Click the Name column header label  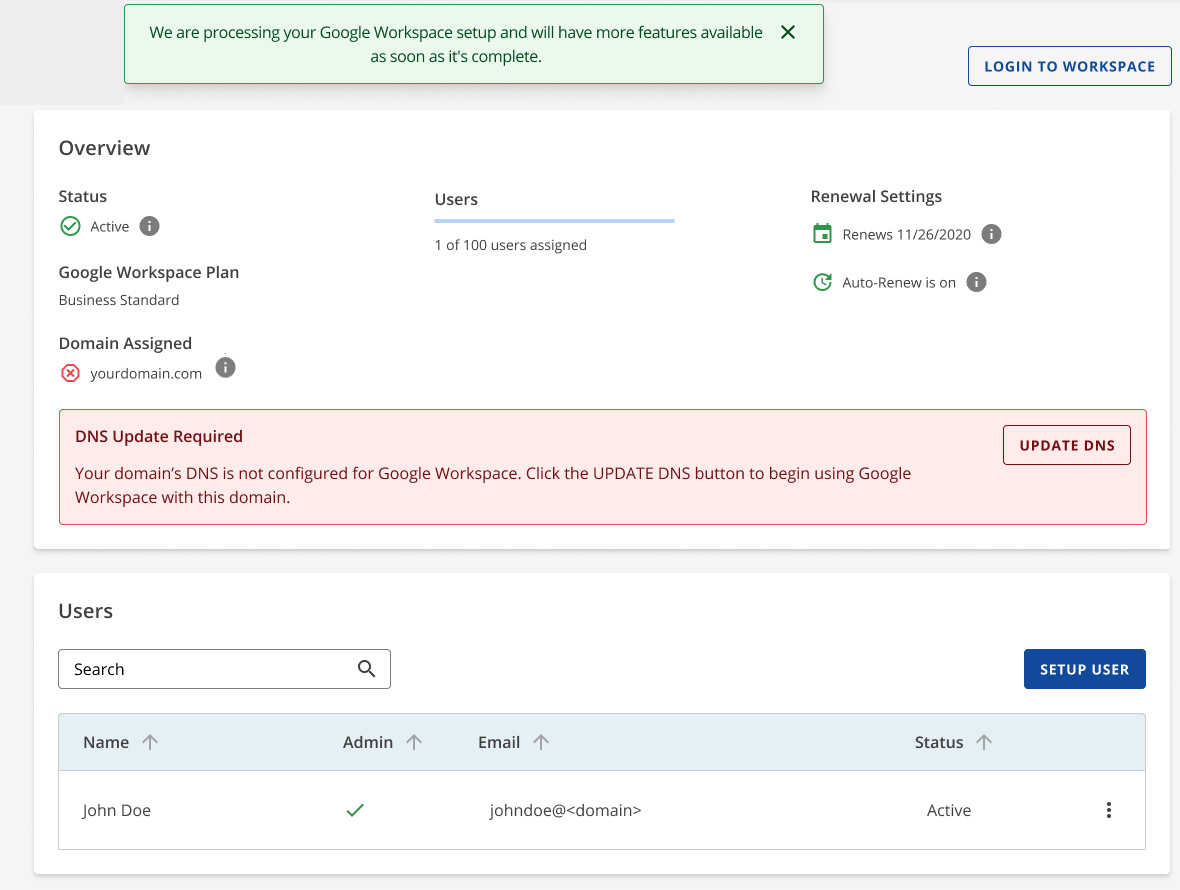pyautogui.click(x=106, y=743)
